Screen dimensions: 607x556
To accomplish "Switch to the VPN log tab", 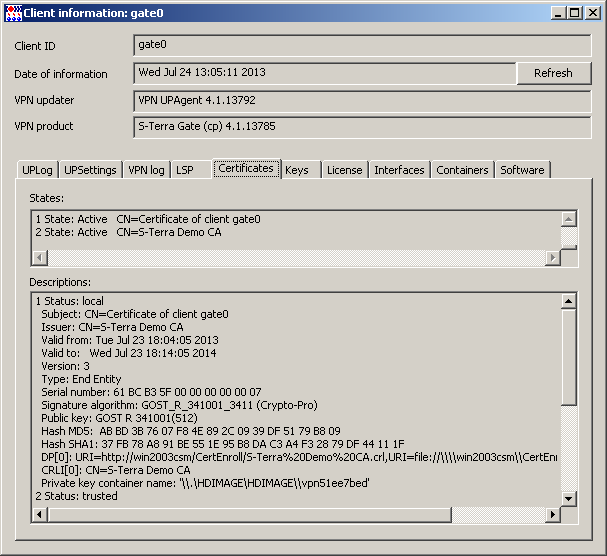I will click(146, 170).
